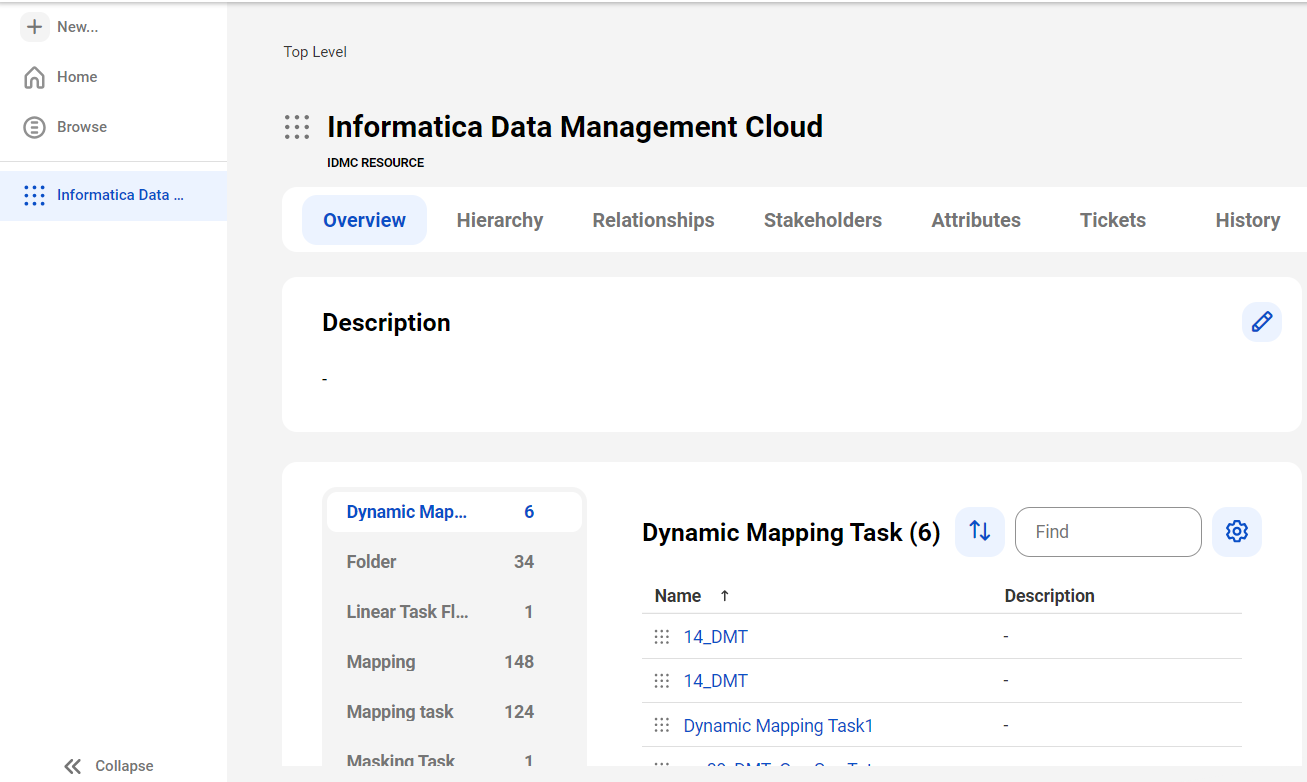Click the New plus icon
1307x782 pixels.
(35, 27)
